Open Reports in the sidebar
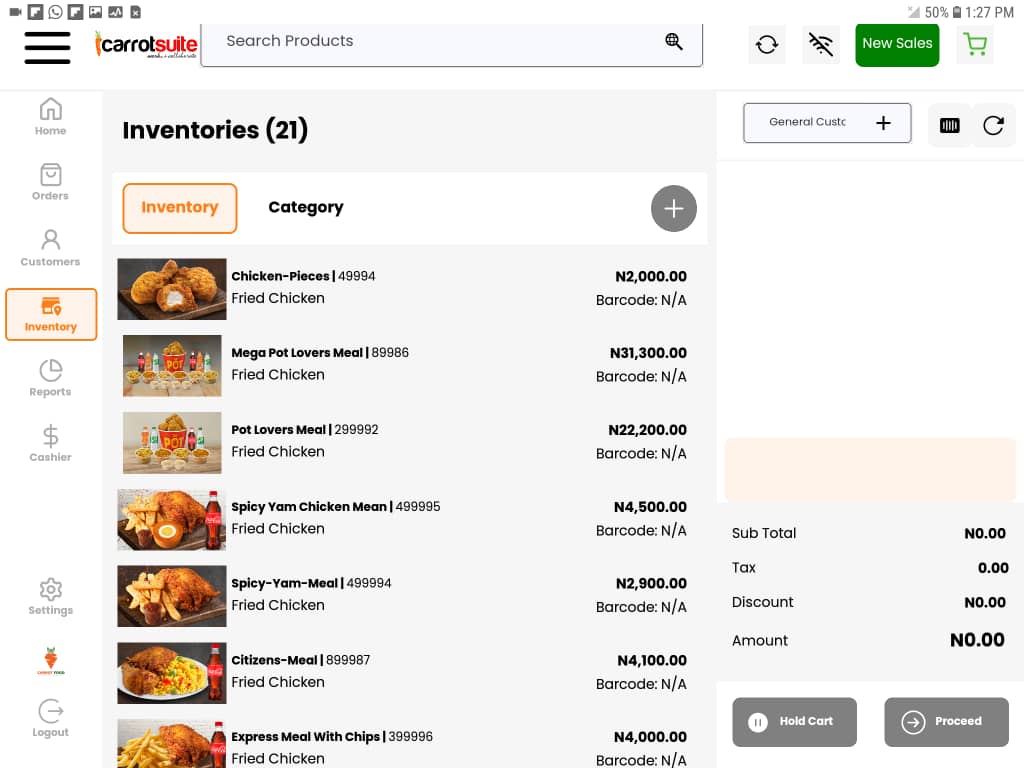 51,378
